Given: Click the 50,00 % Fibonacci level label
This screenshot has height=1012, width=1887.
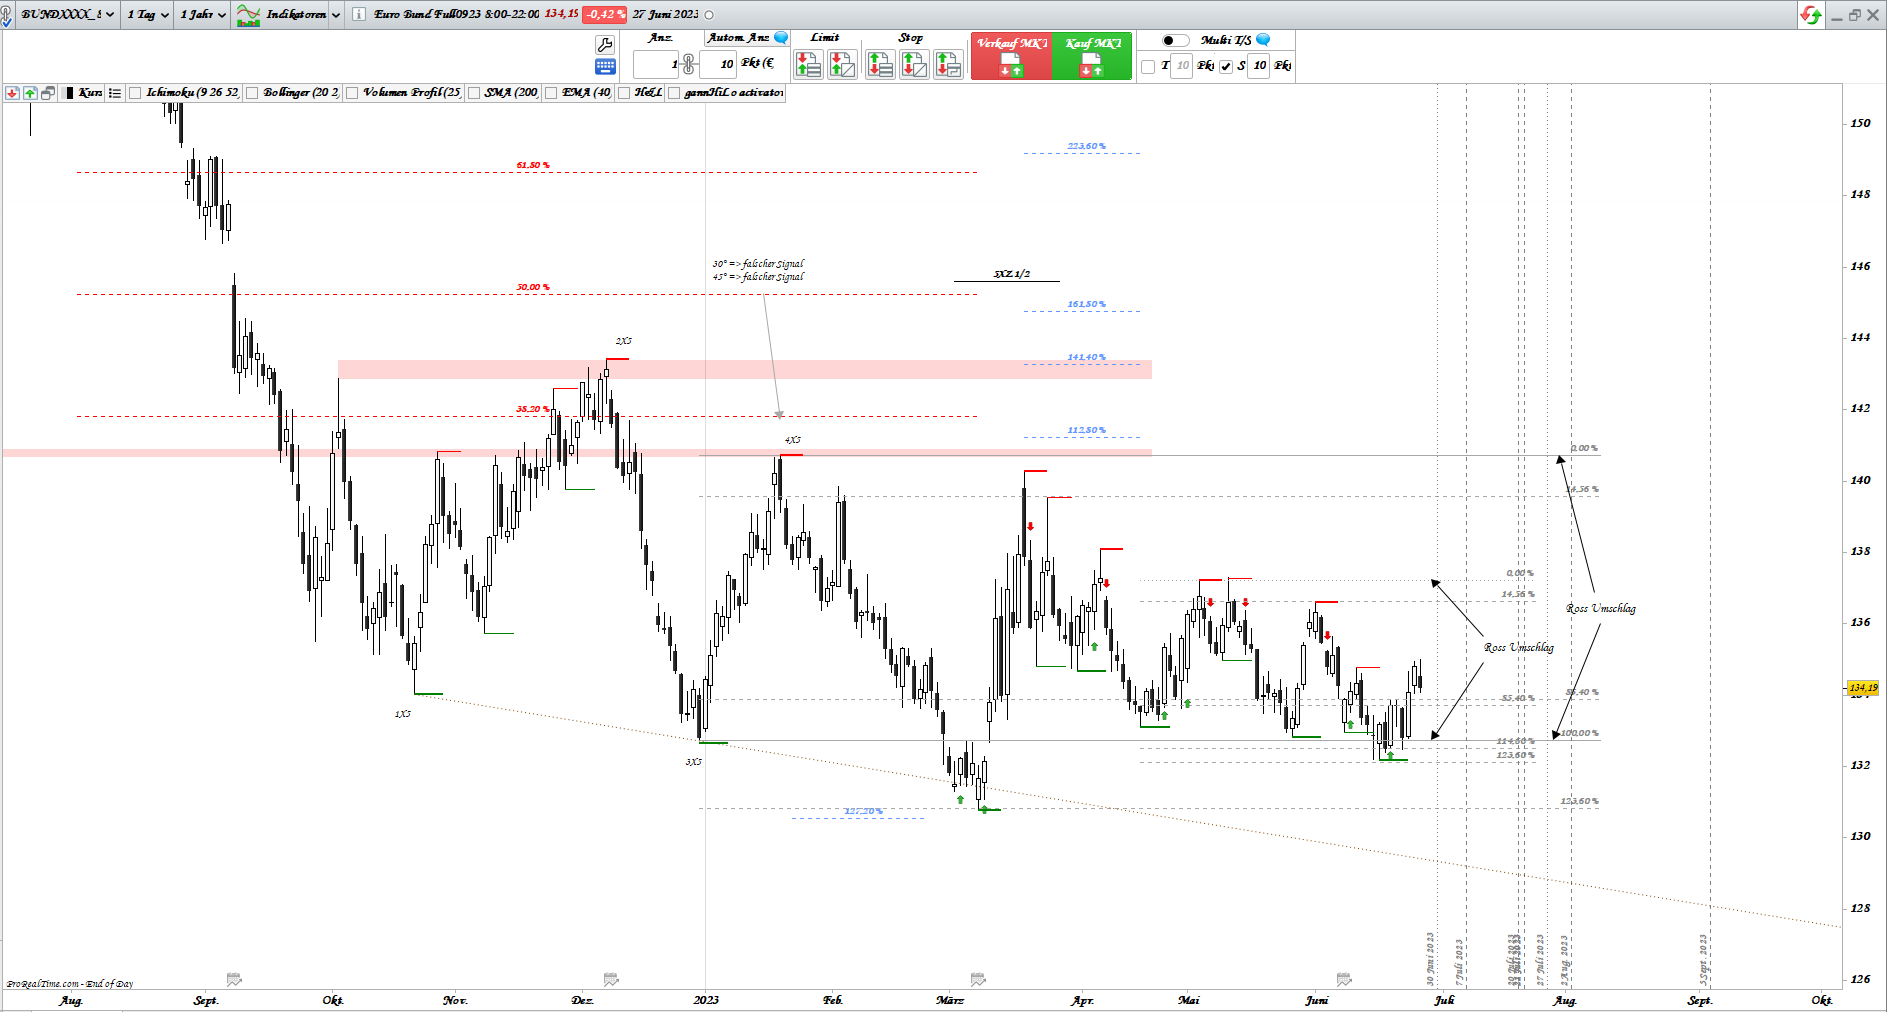Looking at the screenshot, I should coord(533,287).
